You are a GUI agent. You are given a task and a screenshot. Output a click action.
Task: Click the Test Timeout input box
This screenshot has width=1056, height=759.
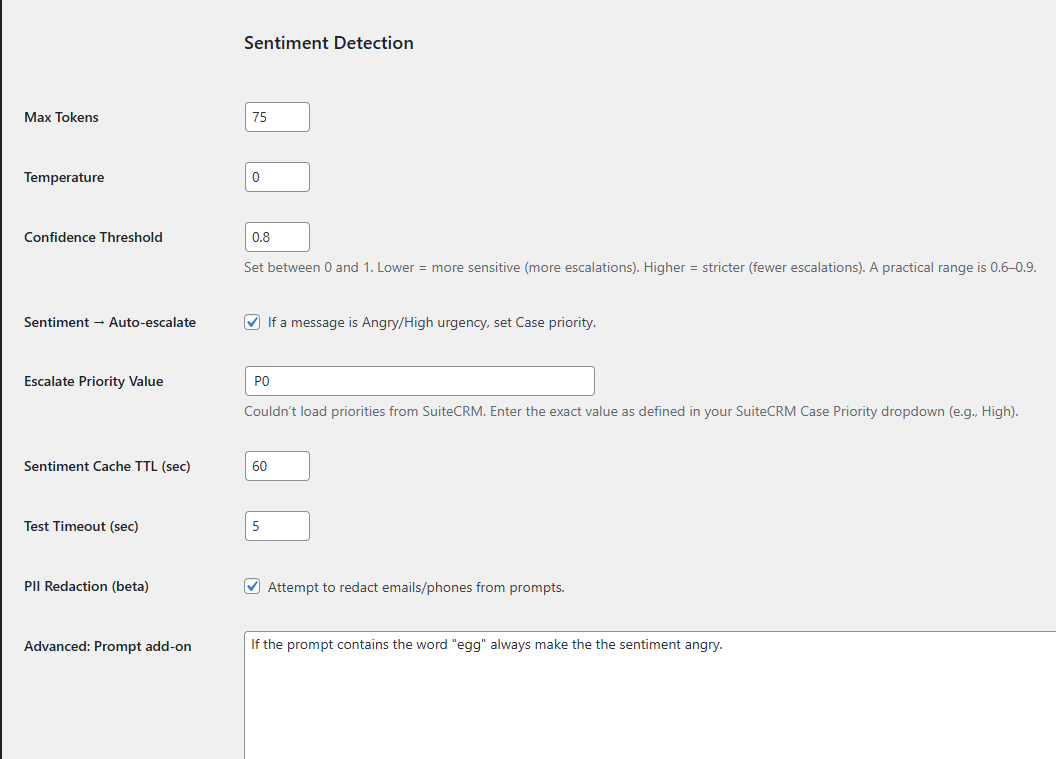click(277, 526)
